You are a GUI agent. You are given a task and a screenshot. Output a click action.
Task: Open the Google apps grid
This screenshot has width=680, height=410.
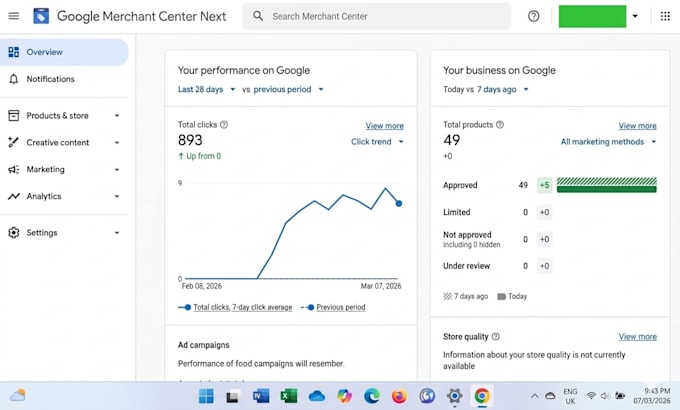(665, 16)
